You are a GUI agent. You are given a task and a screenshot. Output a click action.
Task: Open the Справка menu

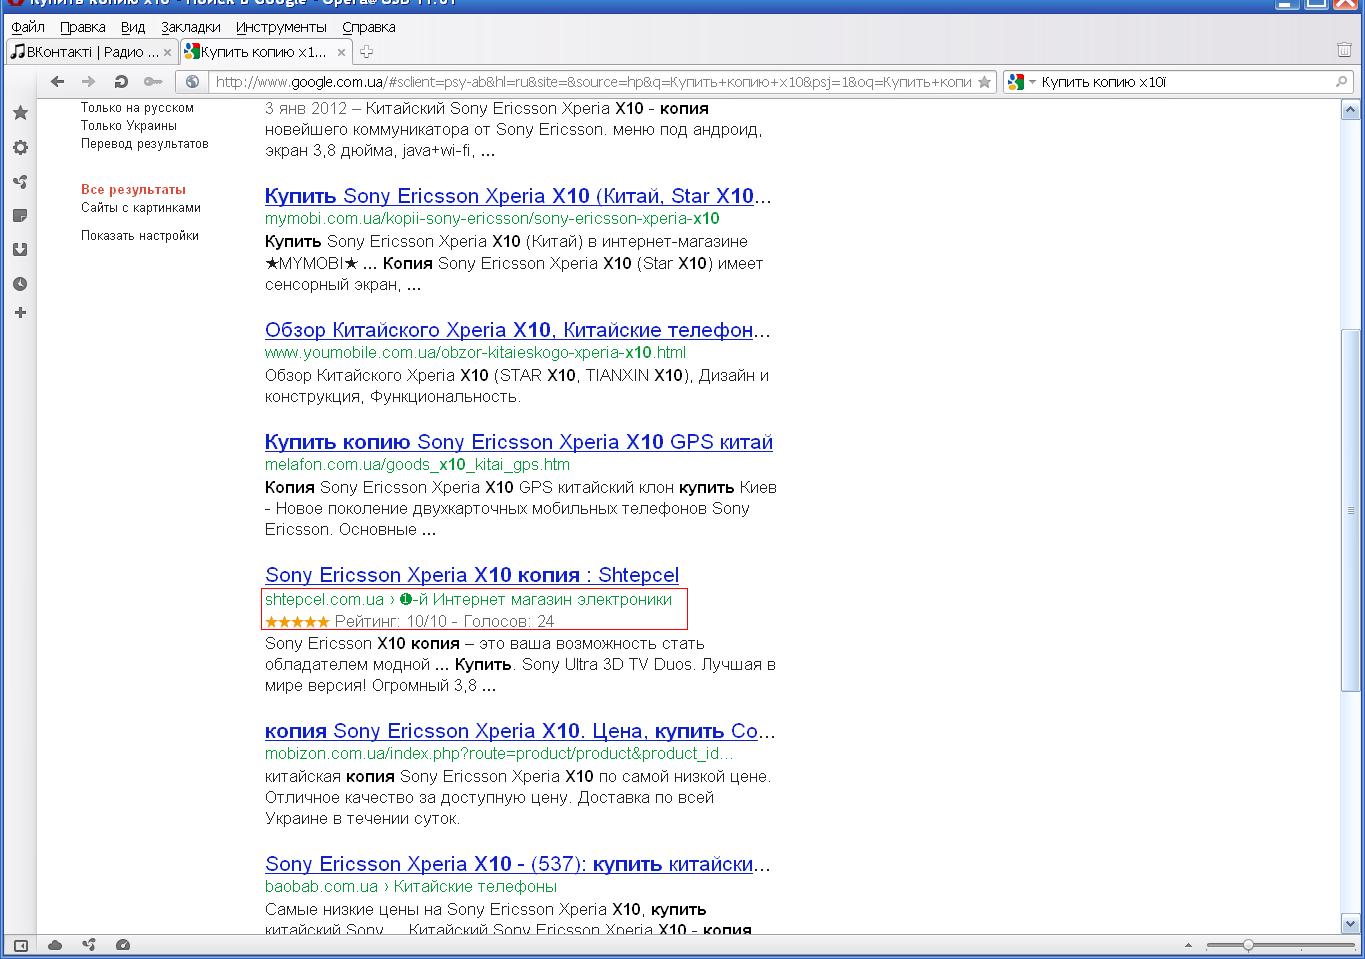(x=368, y=27)
